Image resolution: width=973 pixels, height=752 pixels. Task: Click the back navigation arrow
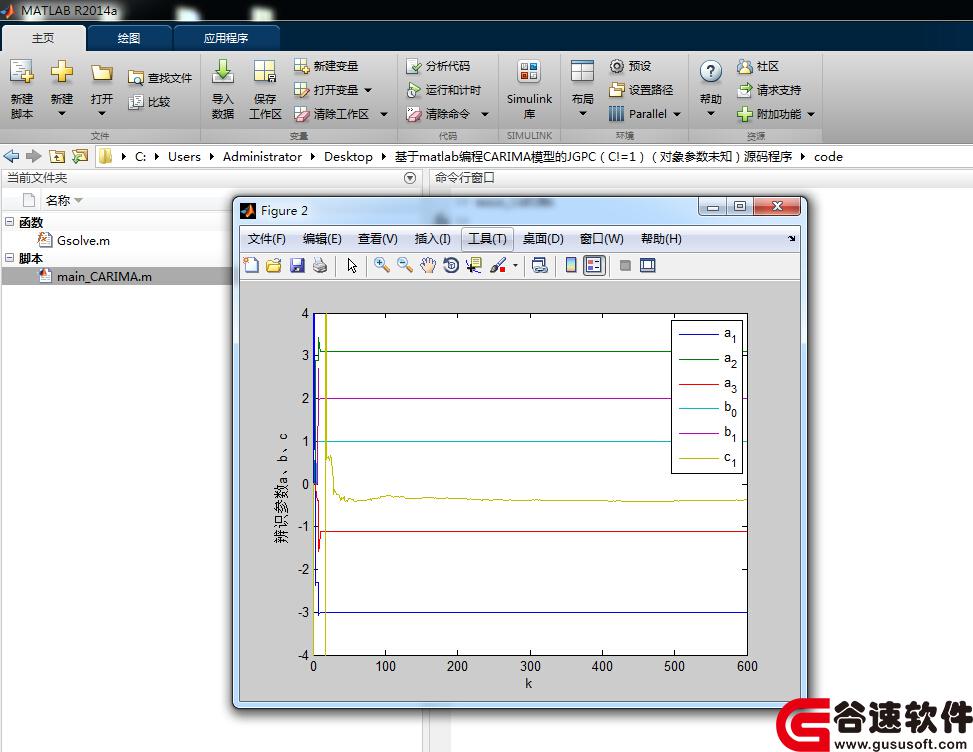tap(11, 156)
